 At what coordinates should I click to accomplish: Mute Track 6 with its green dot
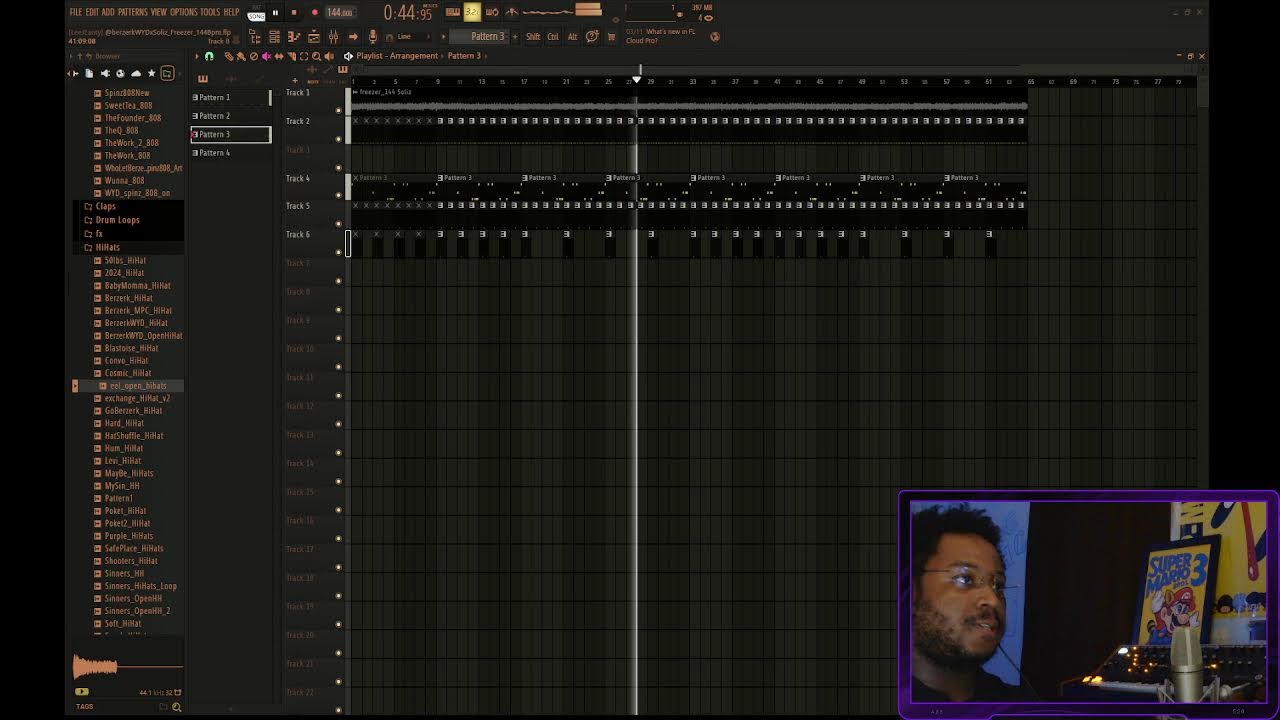(338, 251)
